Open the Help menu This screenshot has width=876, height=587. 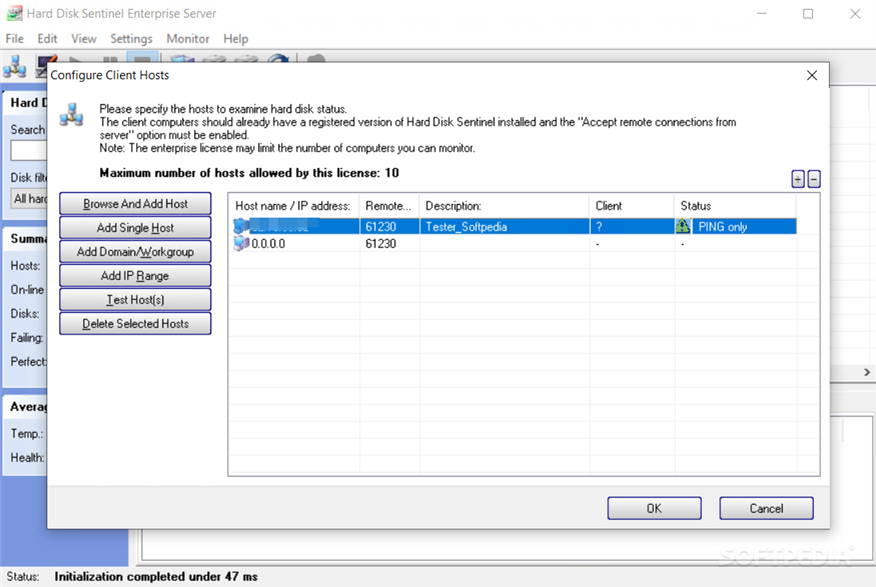[236, 39]
